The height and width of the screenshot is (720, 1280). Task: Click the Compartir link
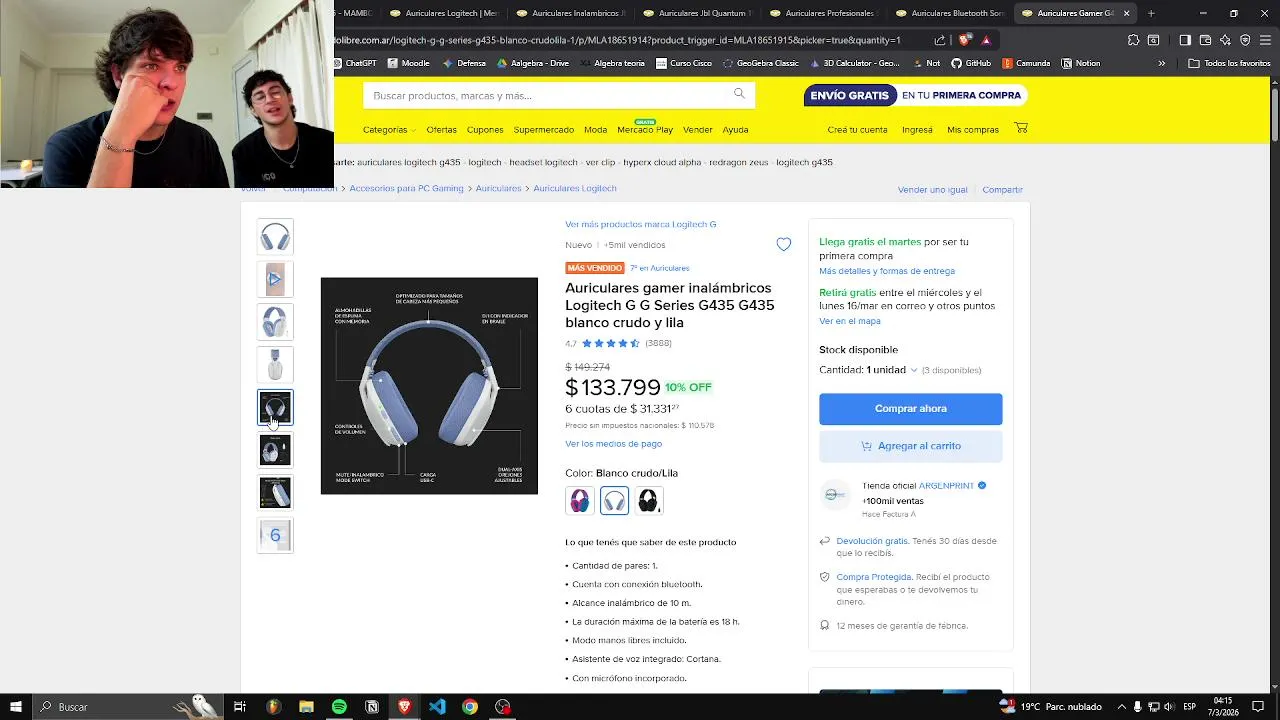tap(1002, 190)
